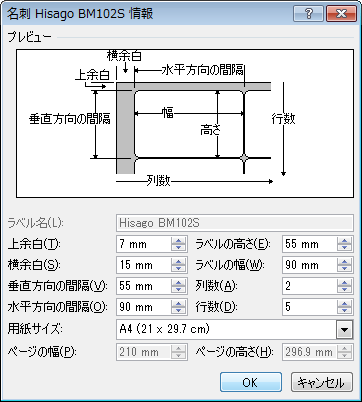This screenshot has height=402, width=362.
Task: Increase 上余白 value with up arrow
Action: [179, 241]
